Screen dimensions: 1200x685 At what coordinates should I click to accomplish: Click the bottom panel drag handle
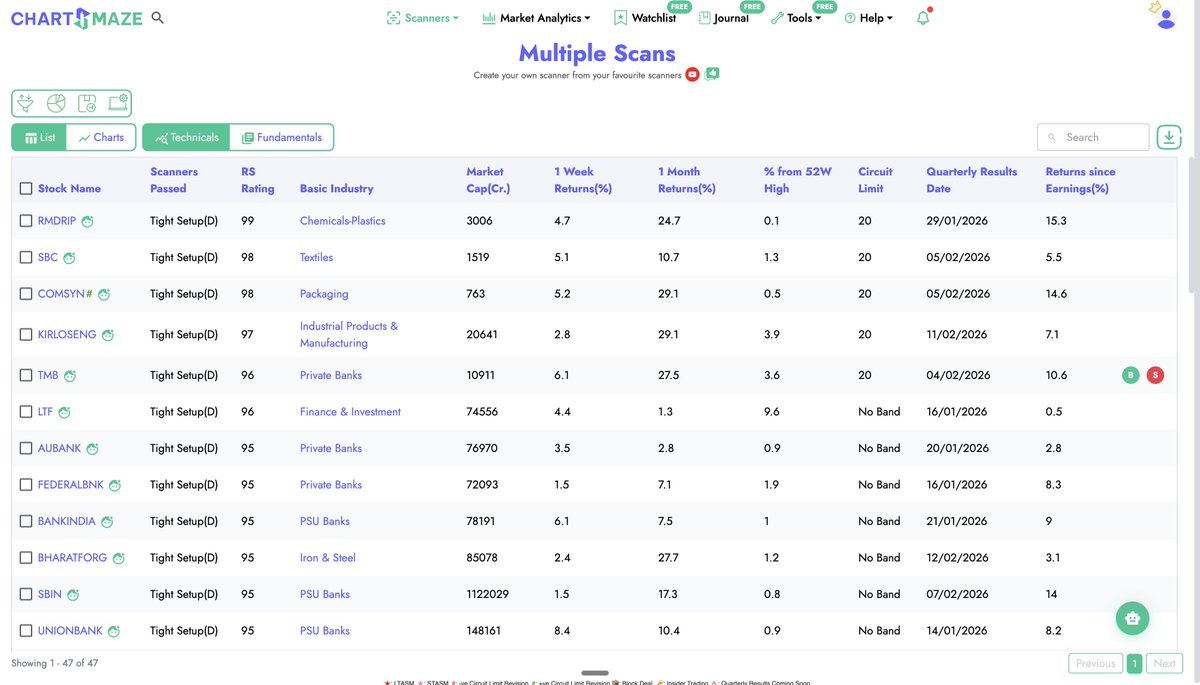click(x=595, y=673)
